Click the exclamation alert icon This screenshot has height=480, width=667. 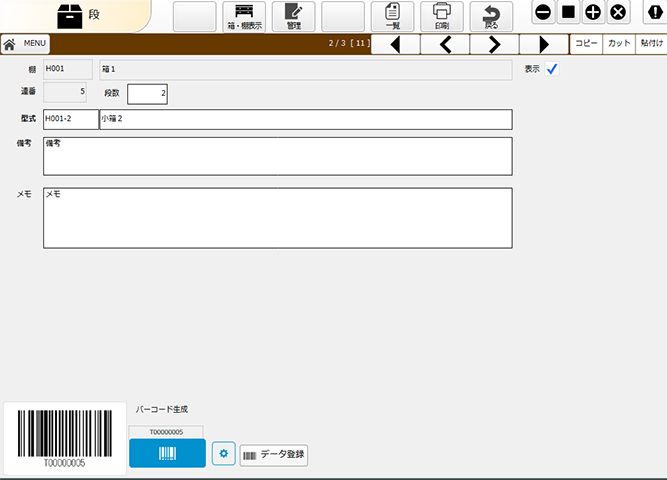tap(653, 13)
